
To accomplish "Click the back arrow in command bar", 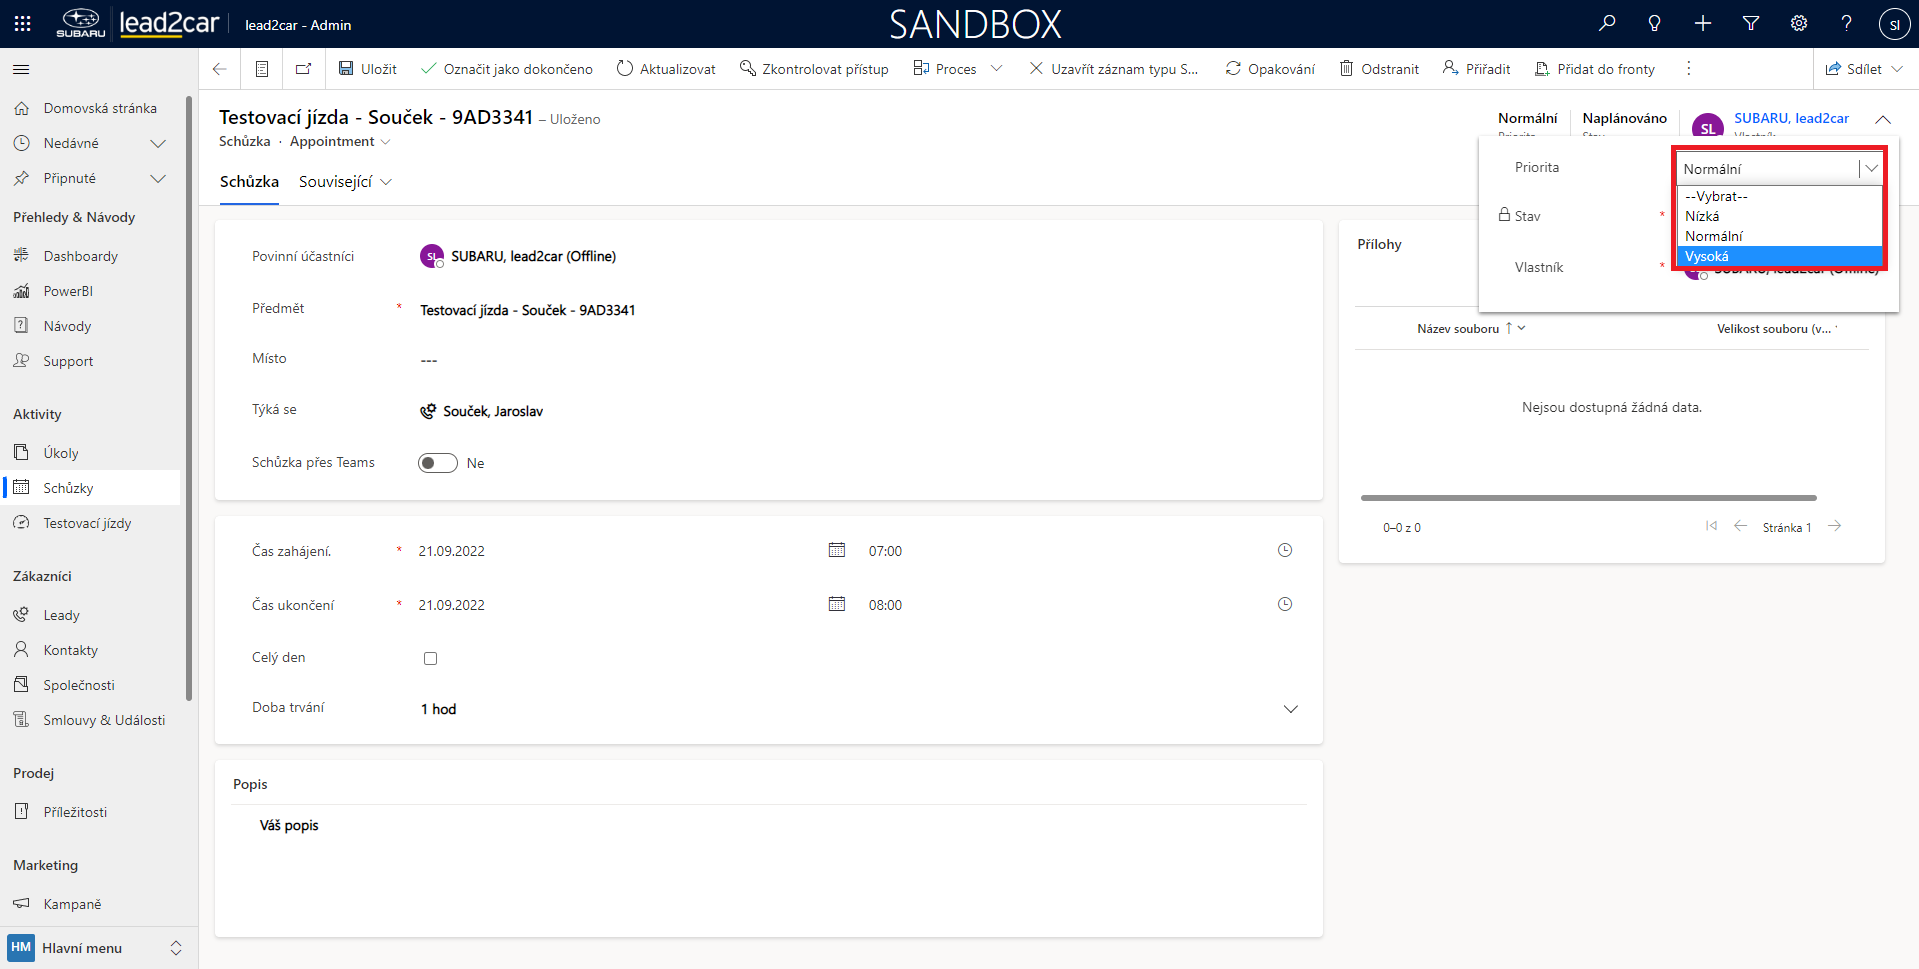I will [x=220, y=69].
